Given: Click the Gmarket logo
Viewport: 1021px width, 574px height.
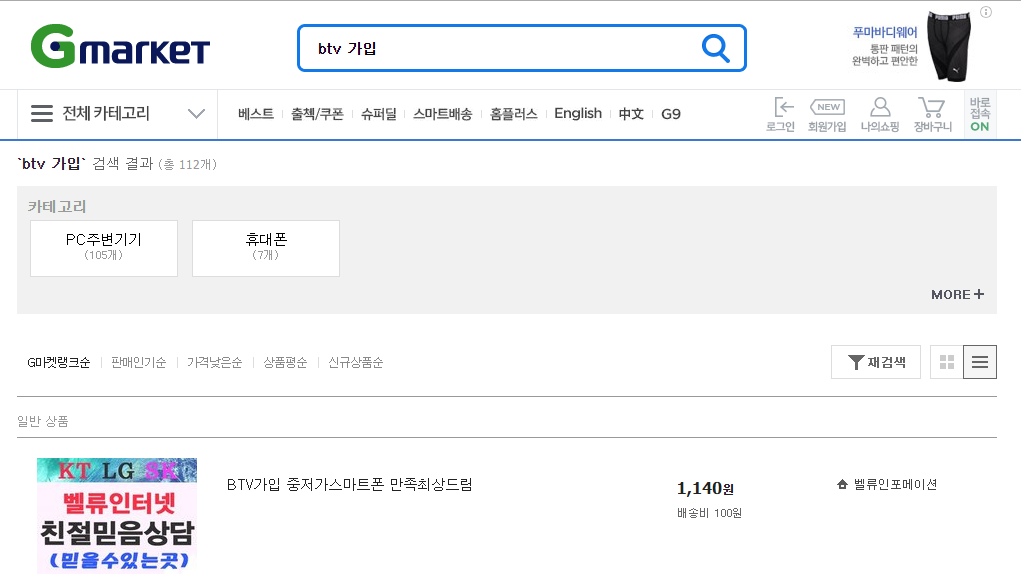Looking at the screenshot, I should (x=120, y=46).
